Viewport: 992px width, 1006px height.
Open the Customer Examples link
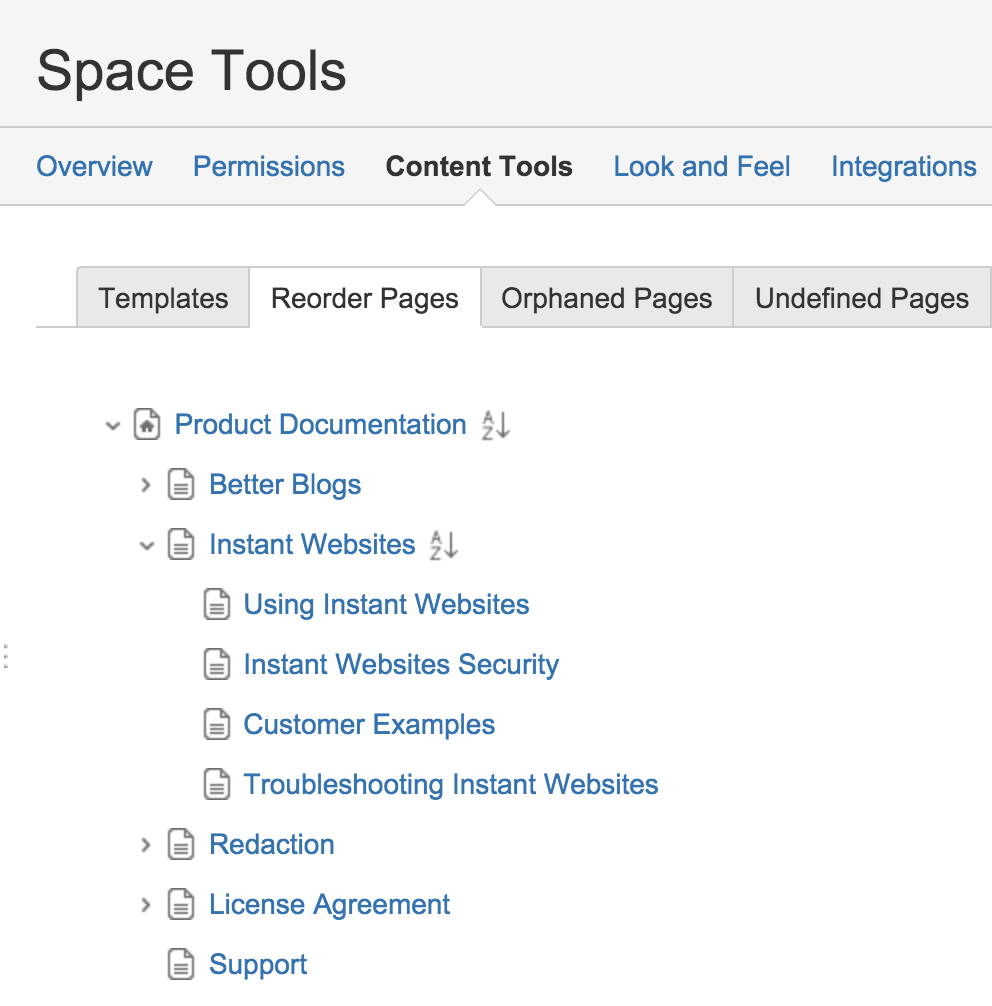tap(369, 725)
